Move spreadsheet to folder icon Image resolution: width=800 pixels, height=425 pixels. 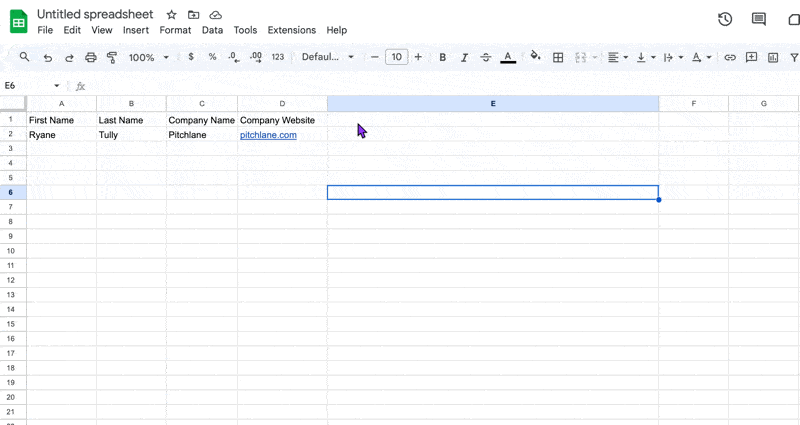(x=193, y=15)
